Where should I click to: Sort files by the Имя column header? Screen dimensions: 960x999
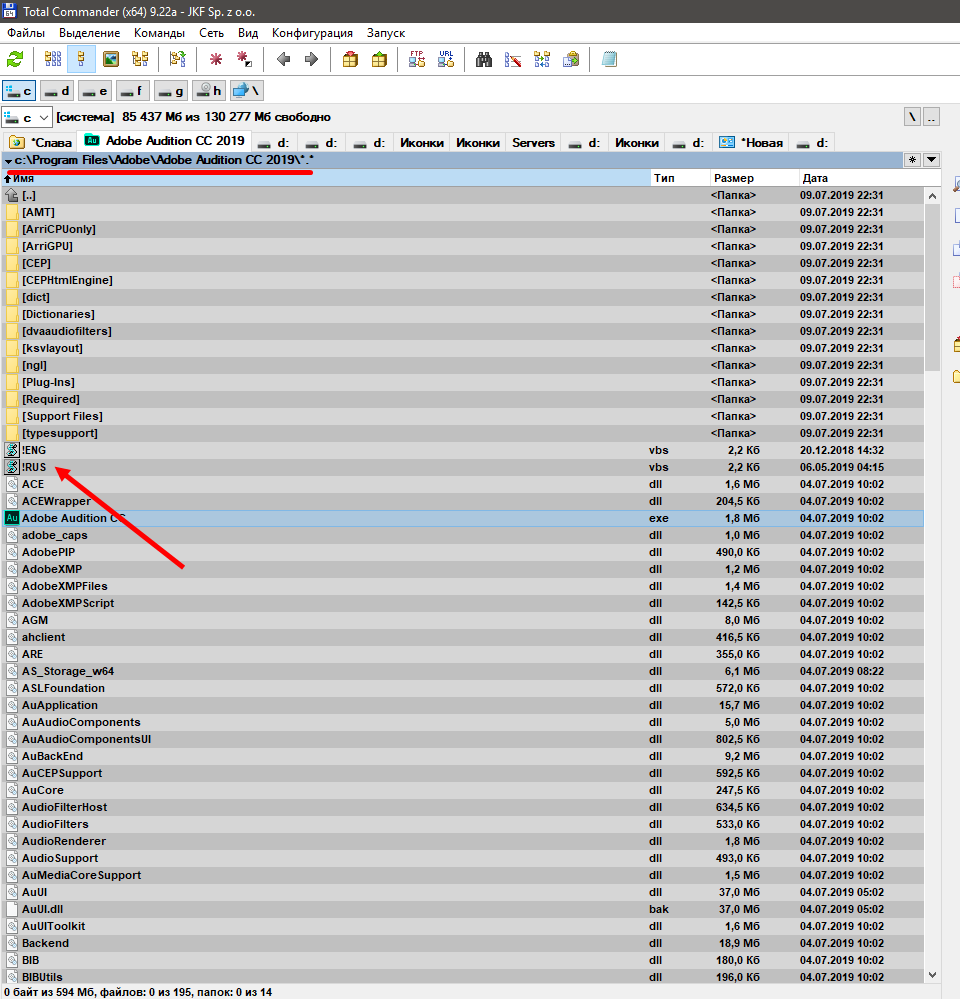click(326, 178)
